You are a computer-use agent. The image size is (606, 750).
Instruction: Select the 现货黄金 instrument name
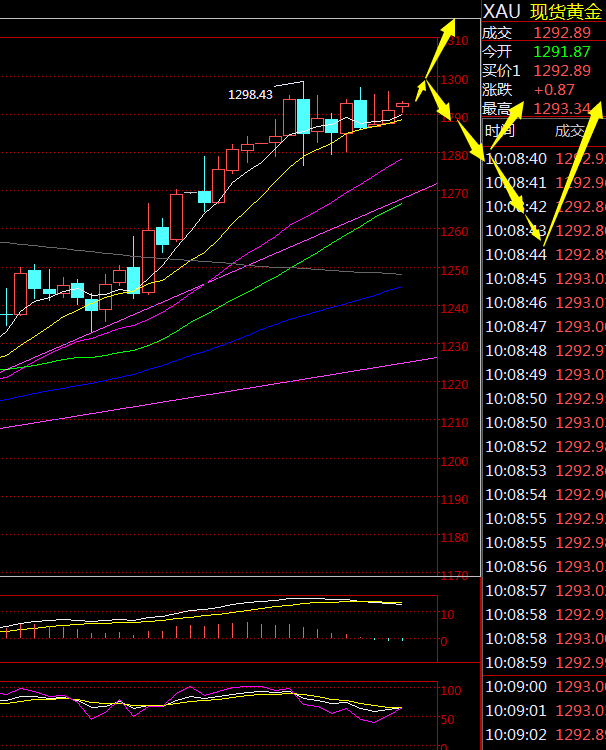pyautogui.click(x=565, y=11)
